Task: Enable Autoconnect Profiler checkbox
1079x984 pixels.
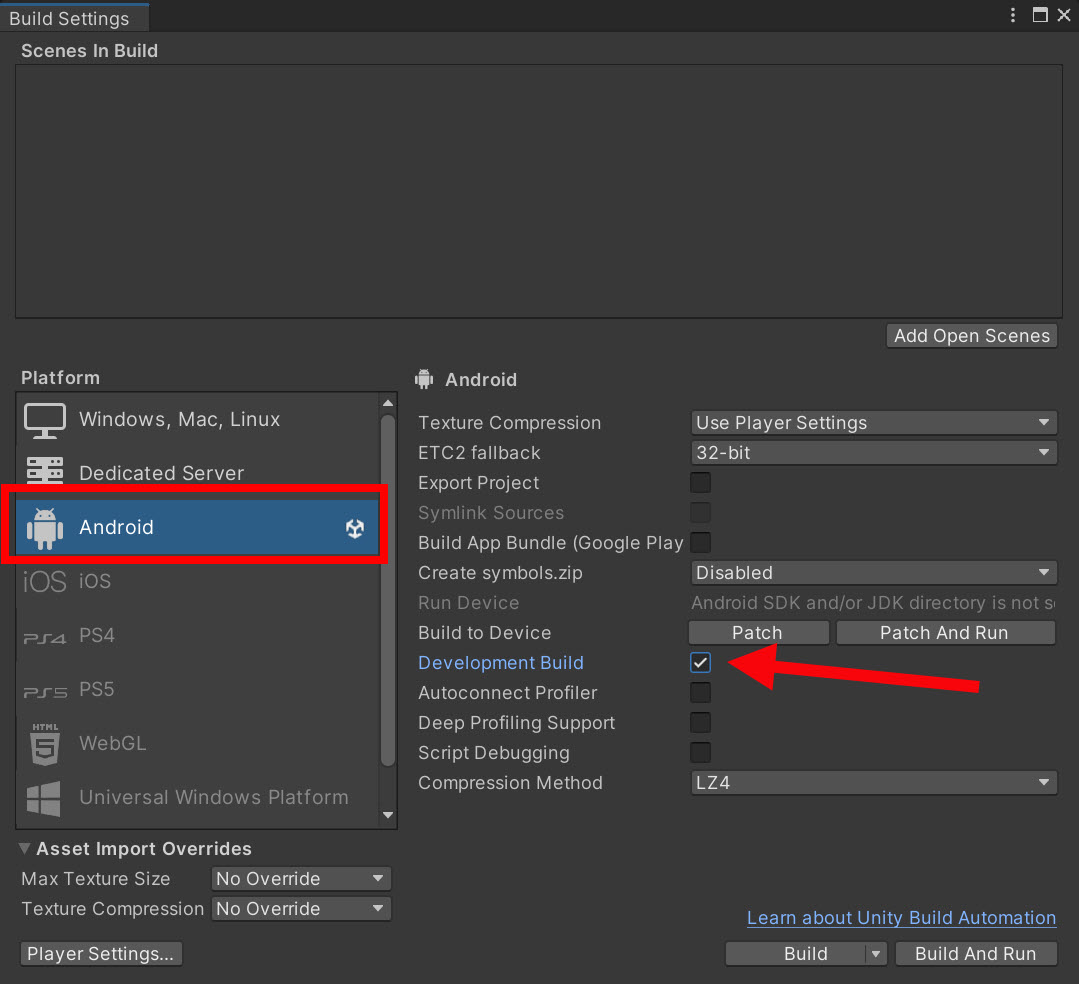Action: (x=701, y=692)
